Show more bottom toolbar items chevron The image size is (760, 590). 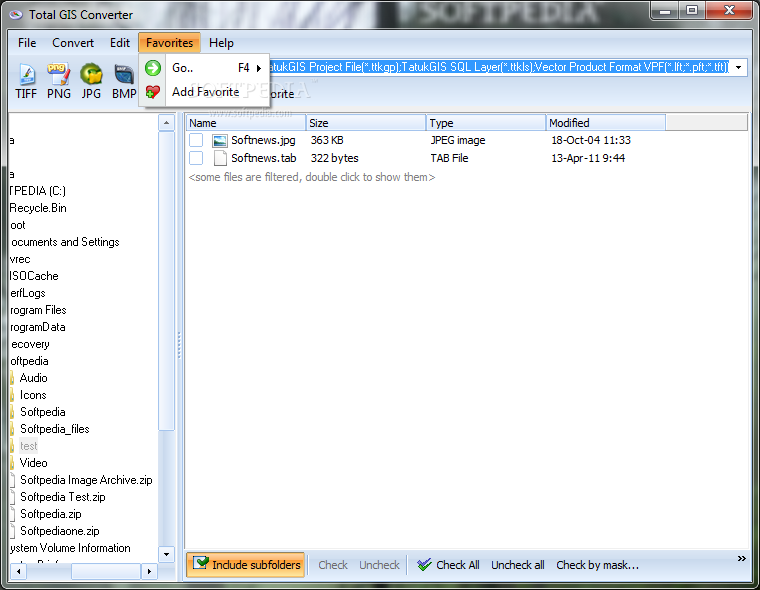[742, 558]
